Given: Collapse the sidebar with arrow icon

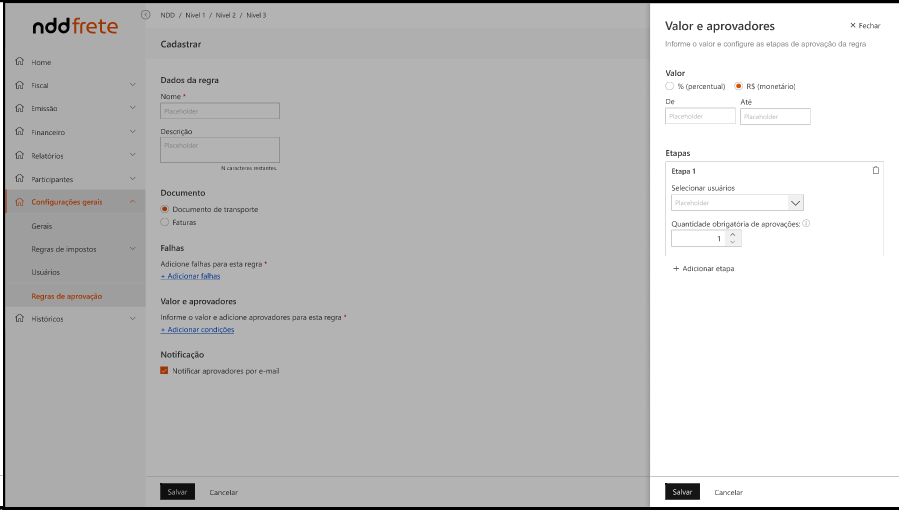Looking at the screenshot, I should [146, 15].
